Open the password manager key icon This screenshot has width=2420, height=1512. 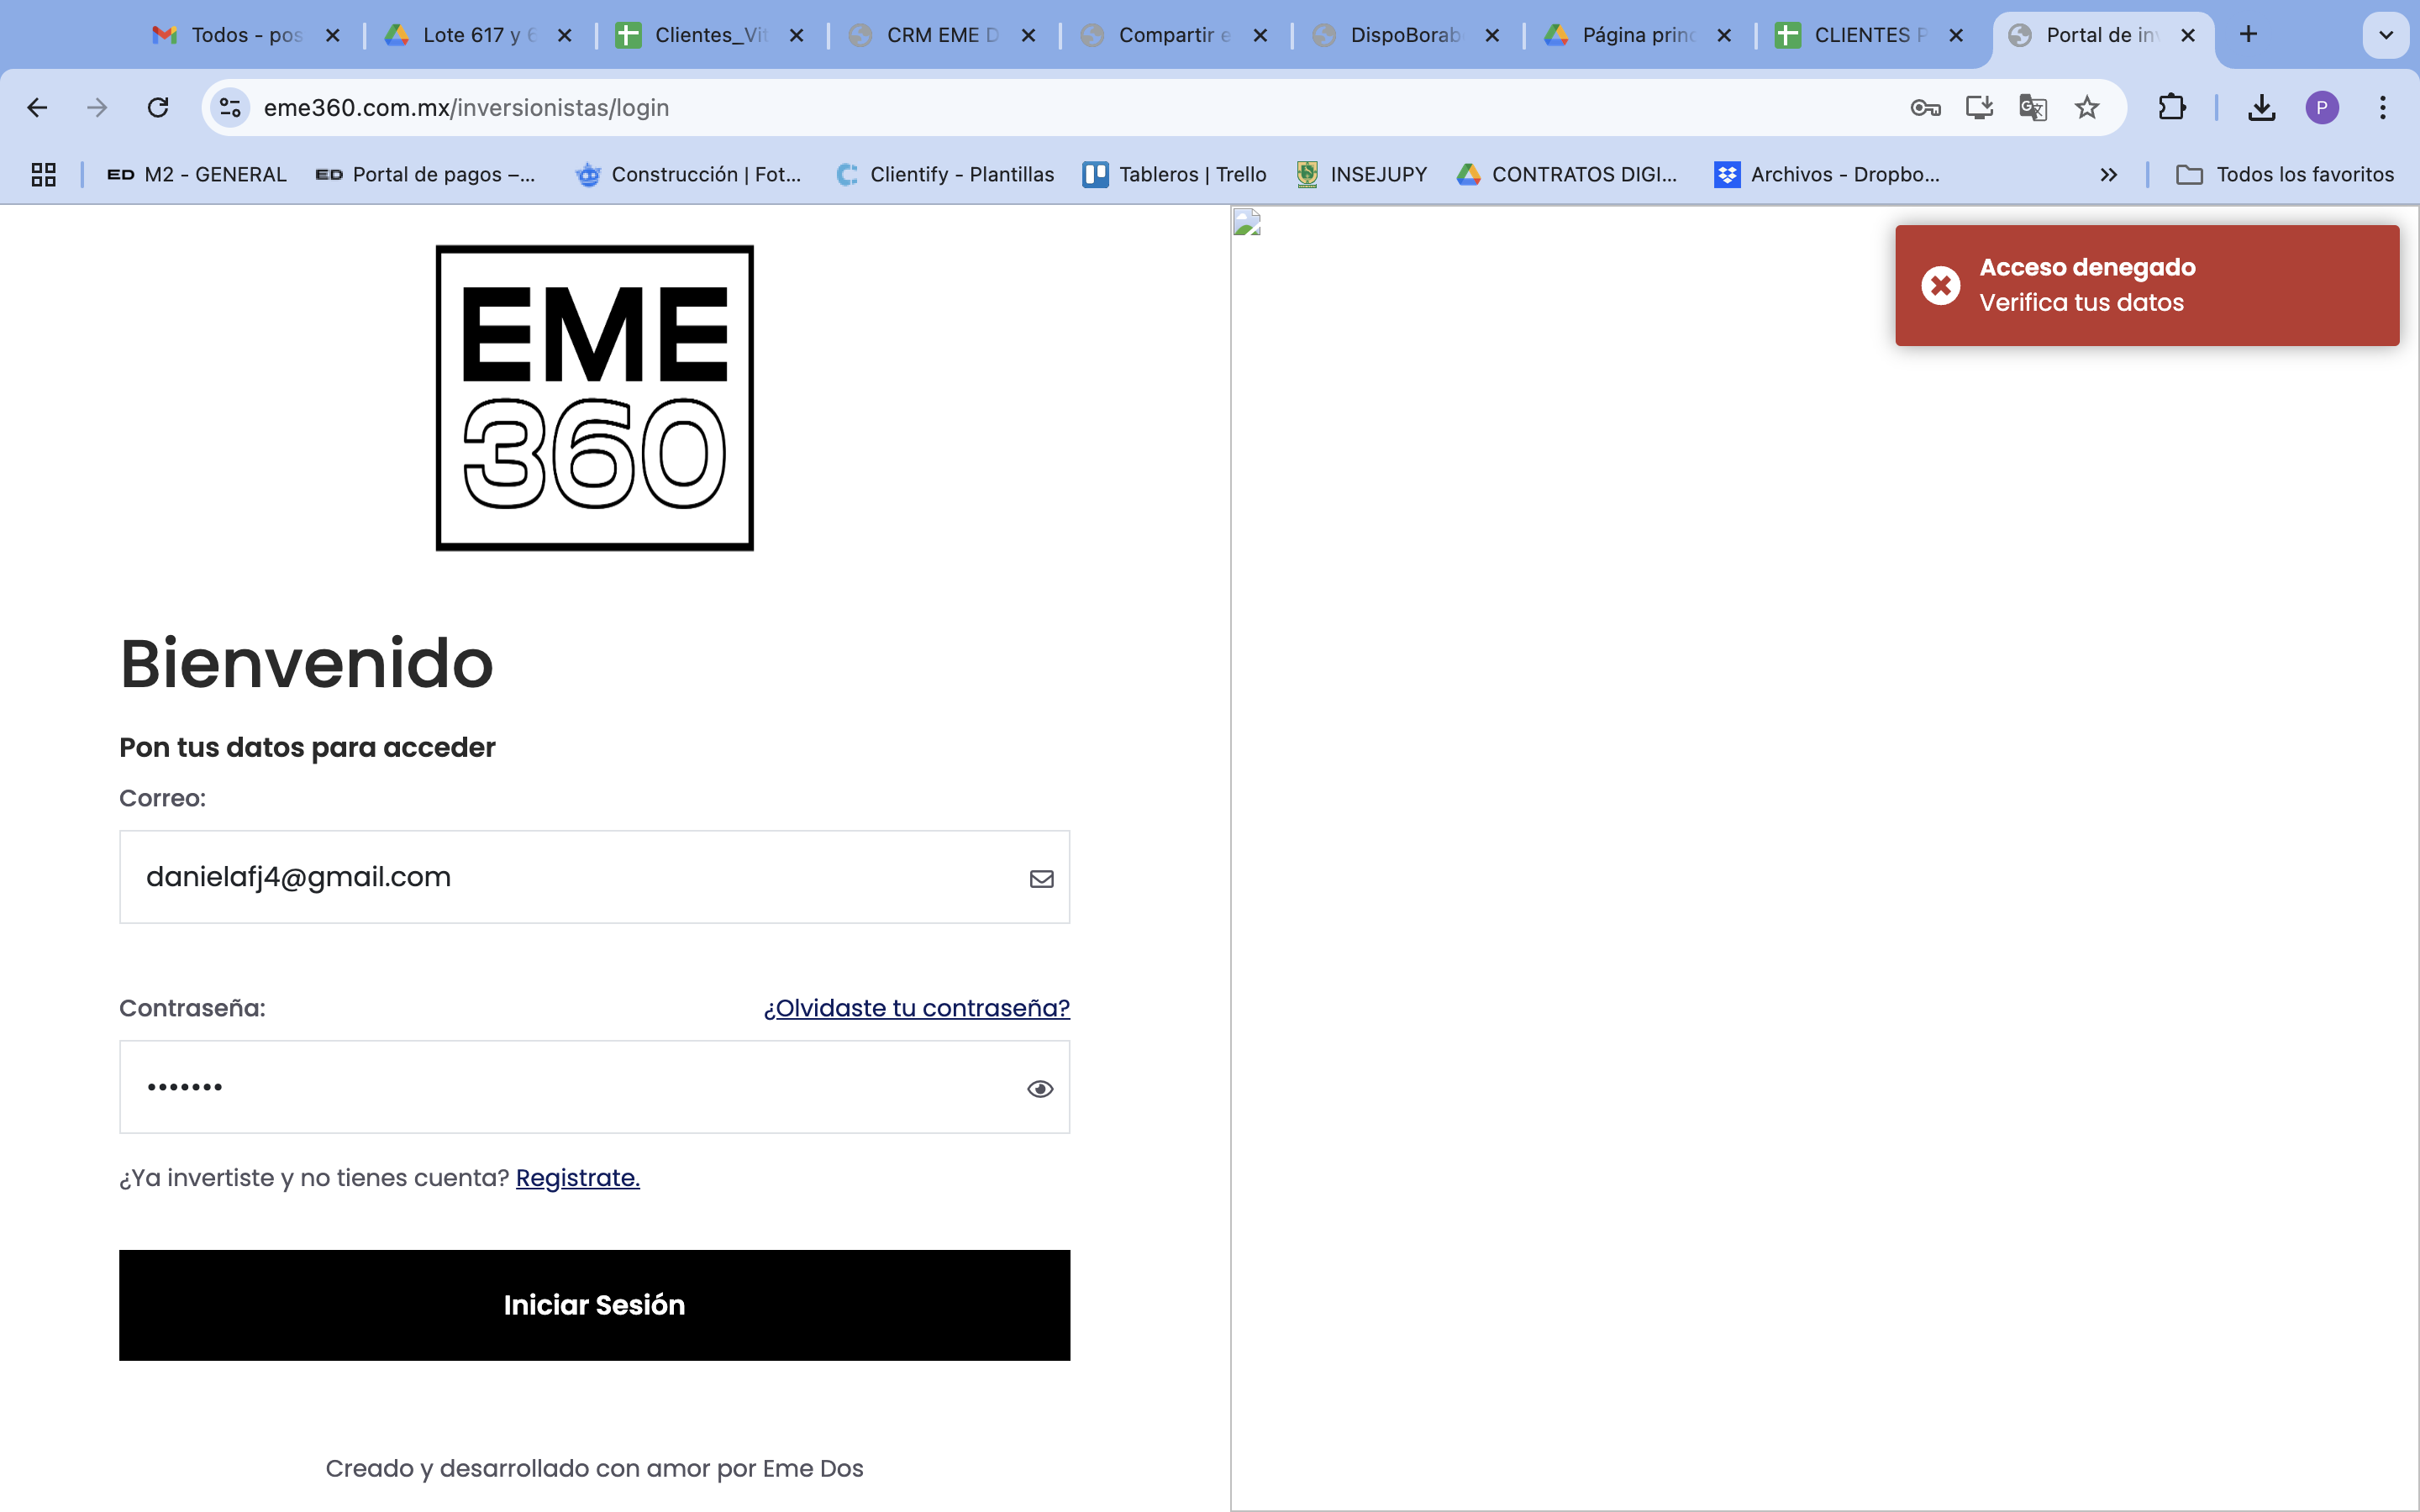(1925, 107)
